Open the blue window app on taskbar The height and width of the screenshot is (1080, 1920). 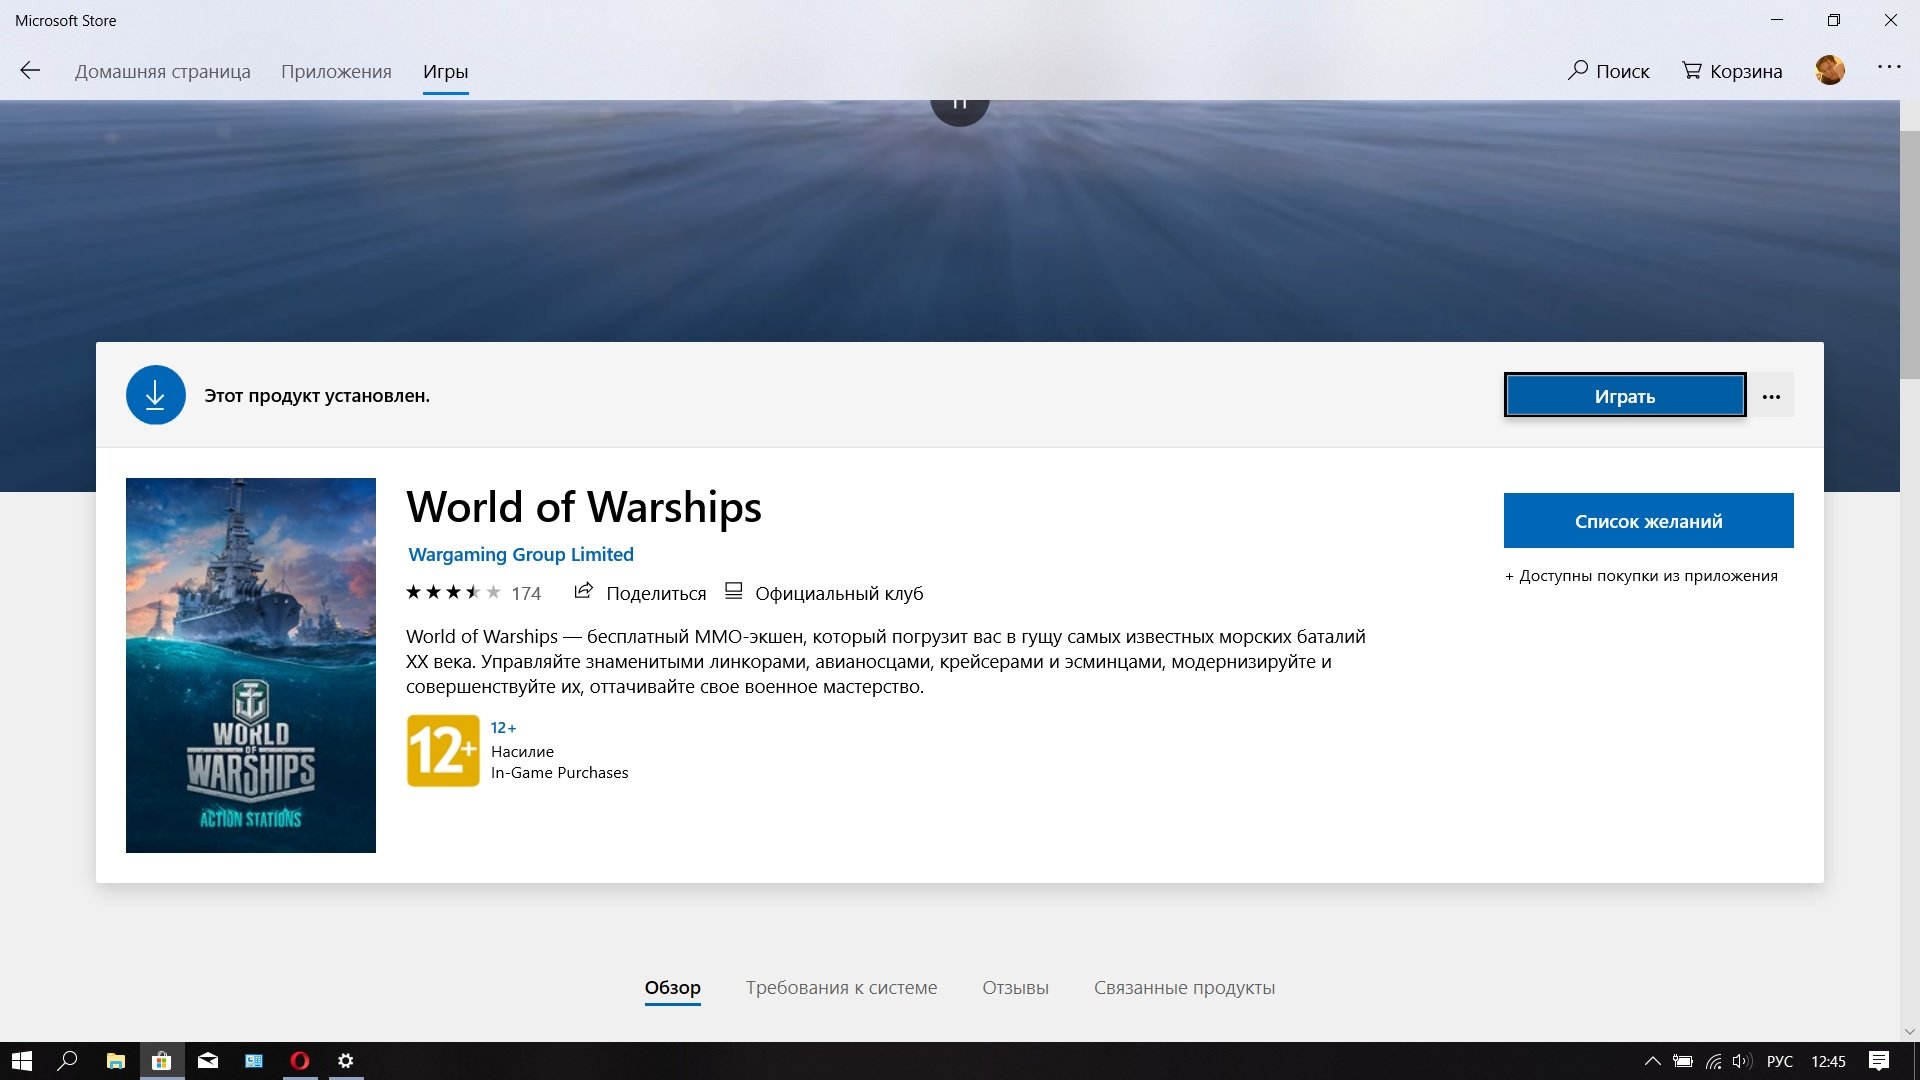pyautogui.click(x=254, y=1061)
